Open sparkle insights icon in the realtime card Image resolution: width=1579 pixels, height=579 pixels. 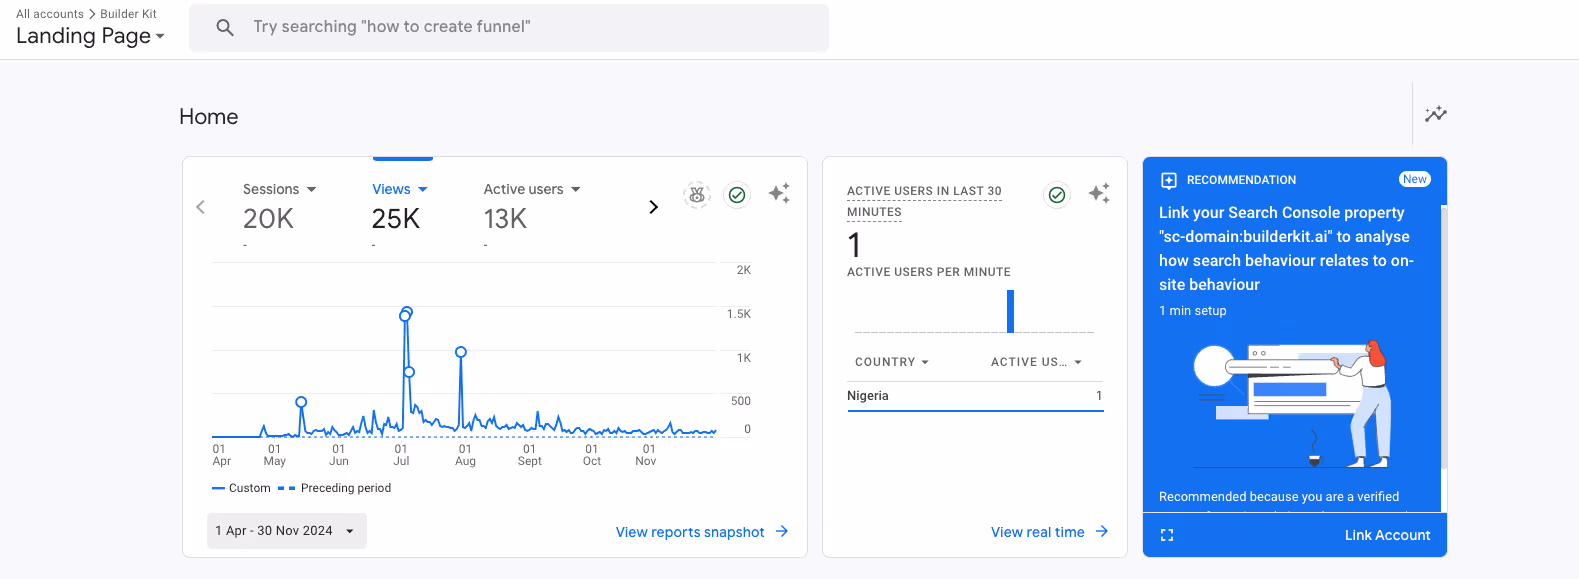(x=1099, y=194)
